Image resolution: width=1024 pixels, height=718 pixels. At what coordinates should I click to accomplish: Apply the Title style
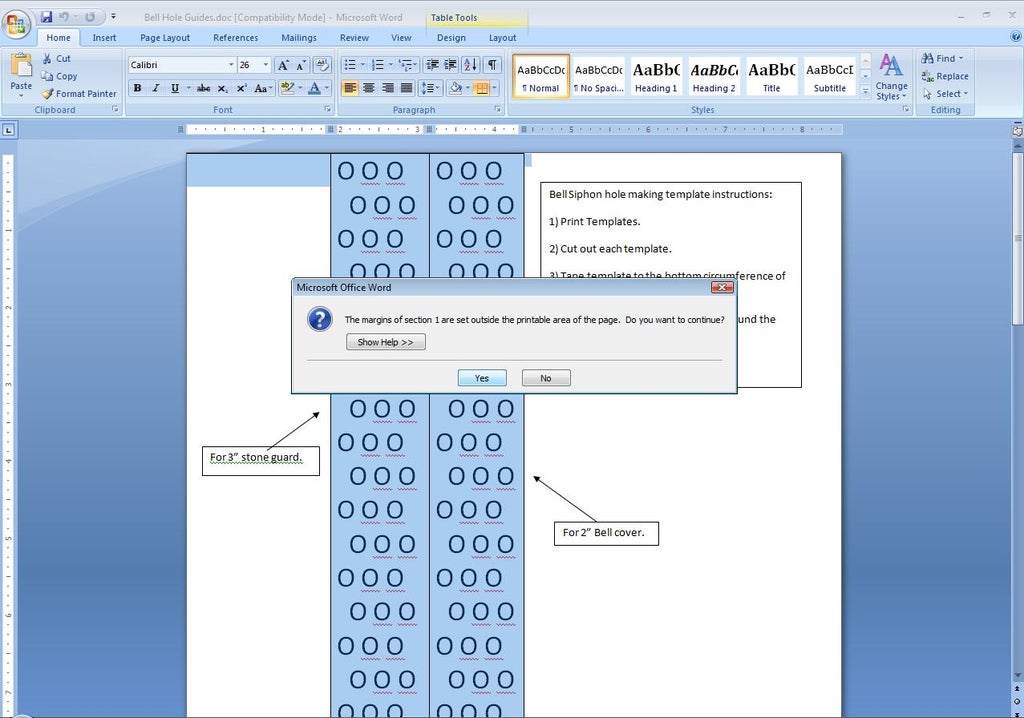click(771, 76)
